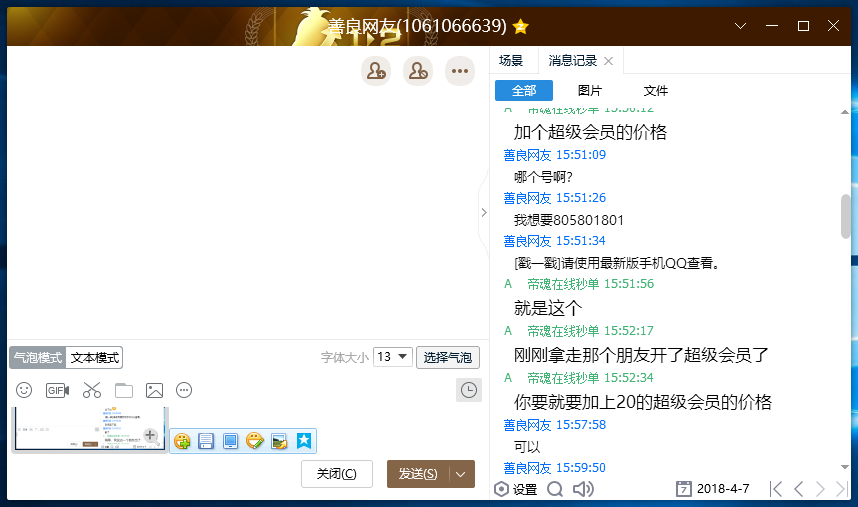Click the save image icon in thumbnail toolbar
Image resolution: width=858 pixels, height=507 pixels.
point(206,441)
